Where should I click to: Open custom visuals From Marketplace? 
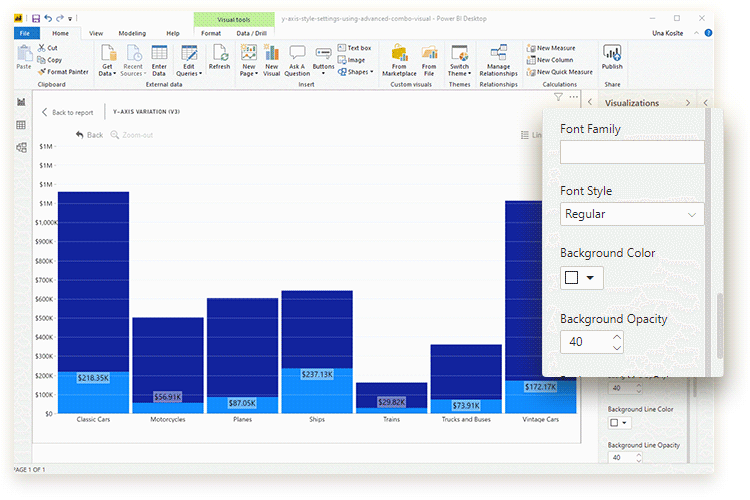click(x=399, y=60)
